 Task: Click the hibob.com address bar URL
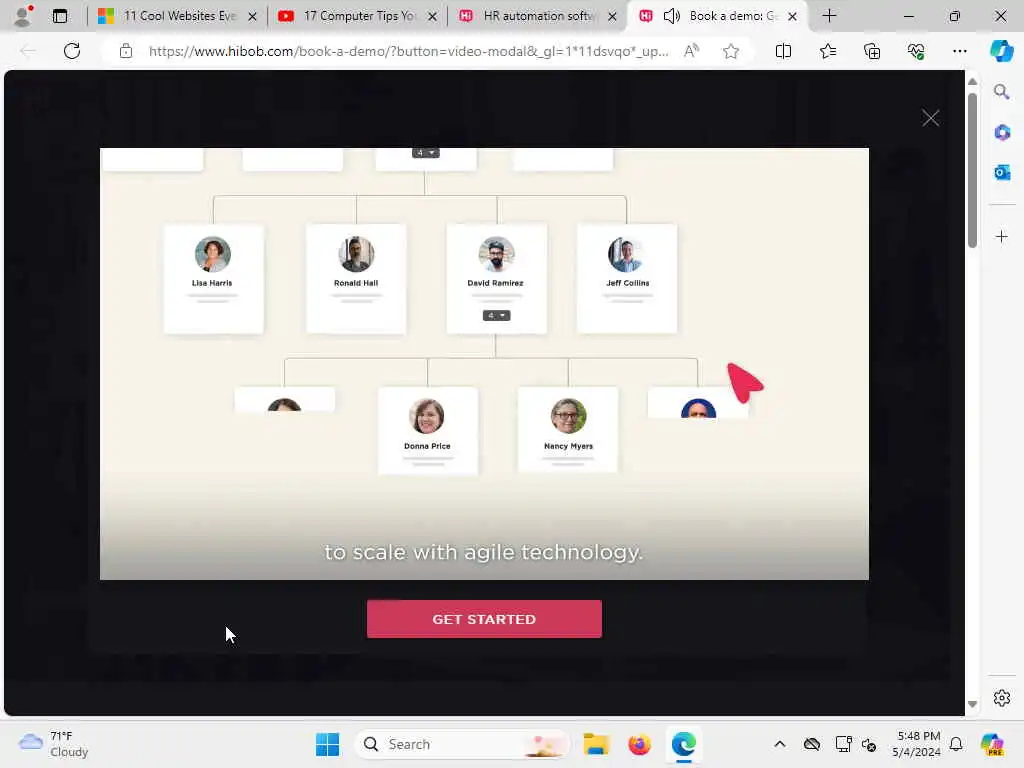point(408,51)
